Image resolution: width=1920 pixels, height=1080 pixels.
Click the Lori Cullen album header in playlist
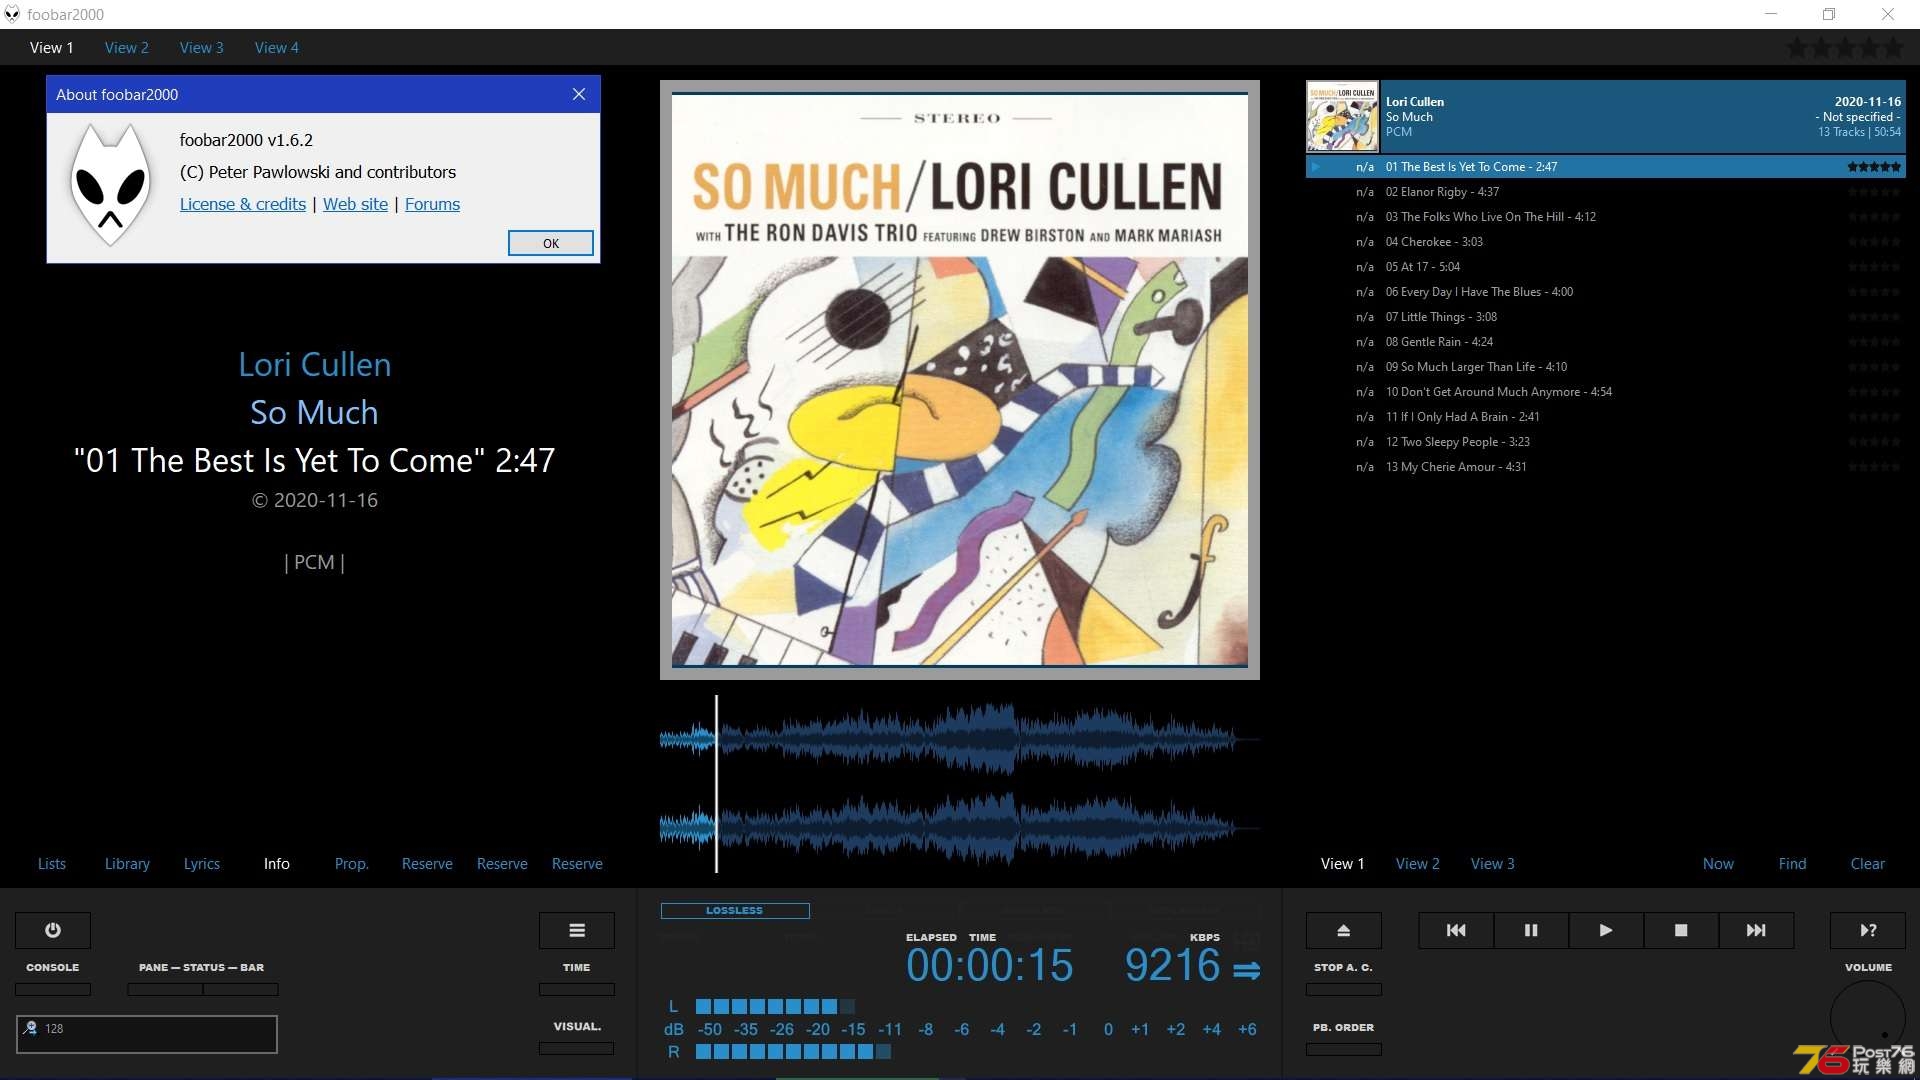[x=1606, y=117]
